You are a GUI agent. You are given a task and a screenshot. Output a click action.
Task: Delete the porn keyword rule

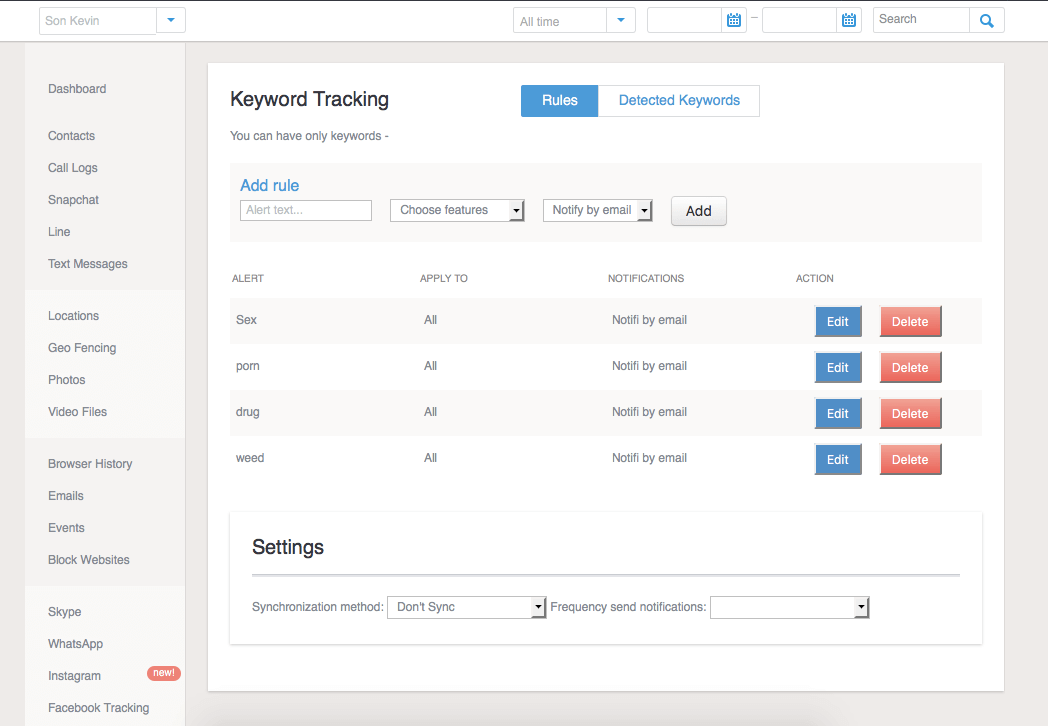910,367
